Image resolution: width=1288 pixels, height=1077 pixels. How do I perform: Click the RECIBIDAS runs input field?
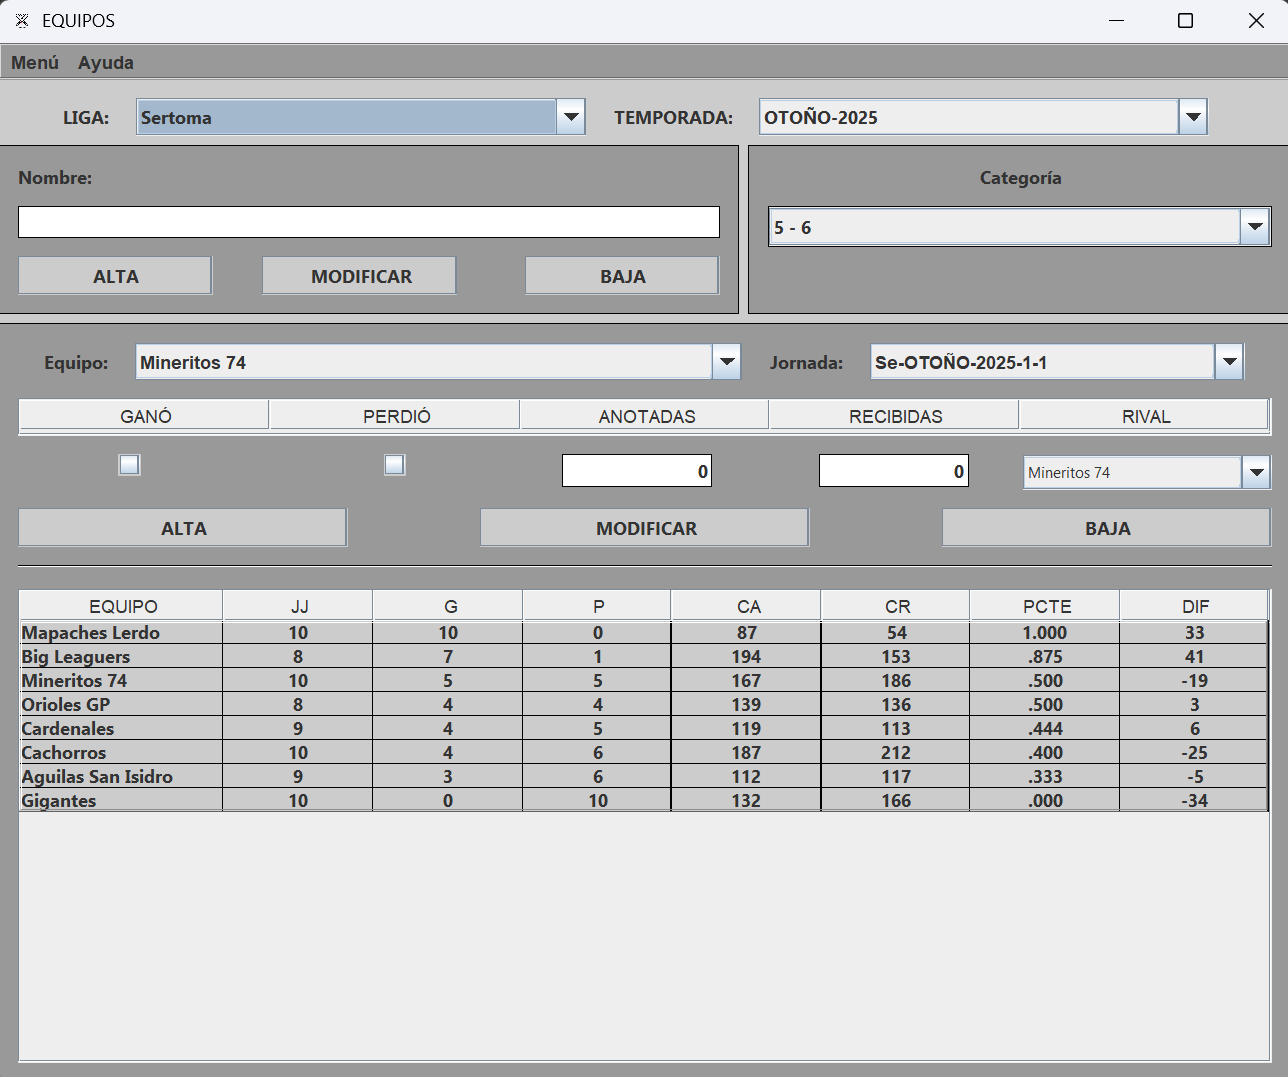pos(893,471)
